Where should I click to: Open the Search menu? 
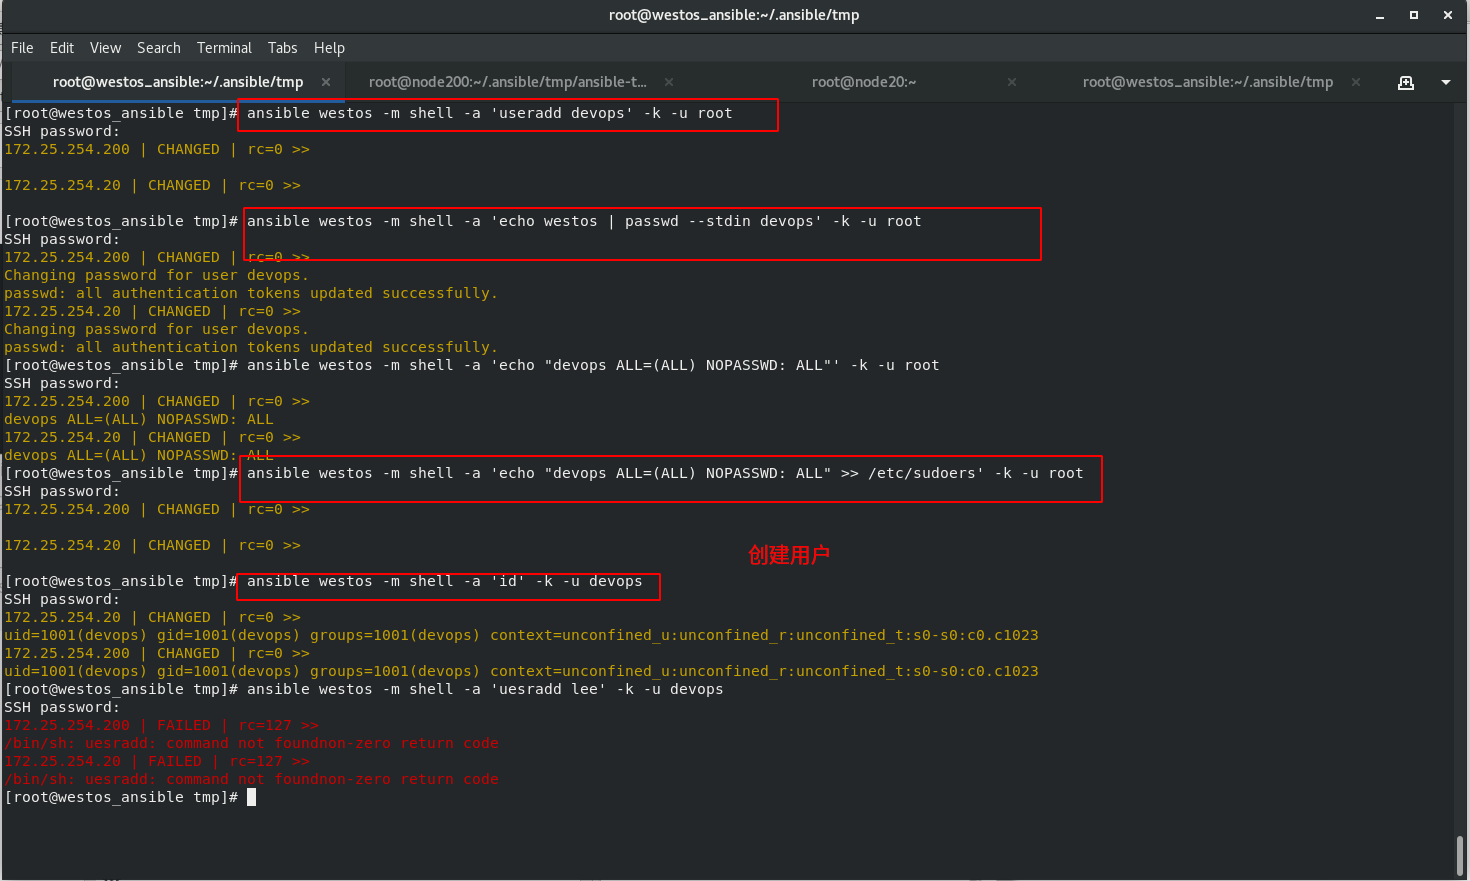click(x=159, y=48)
